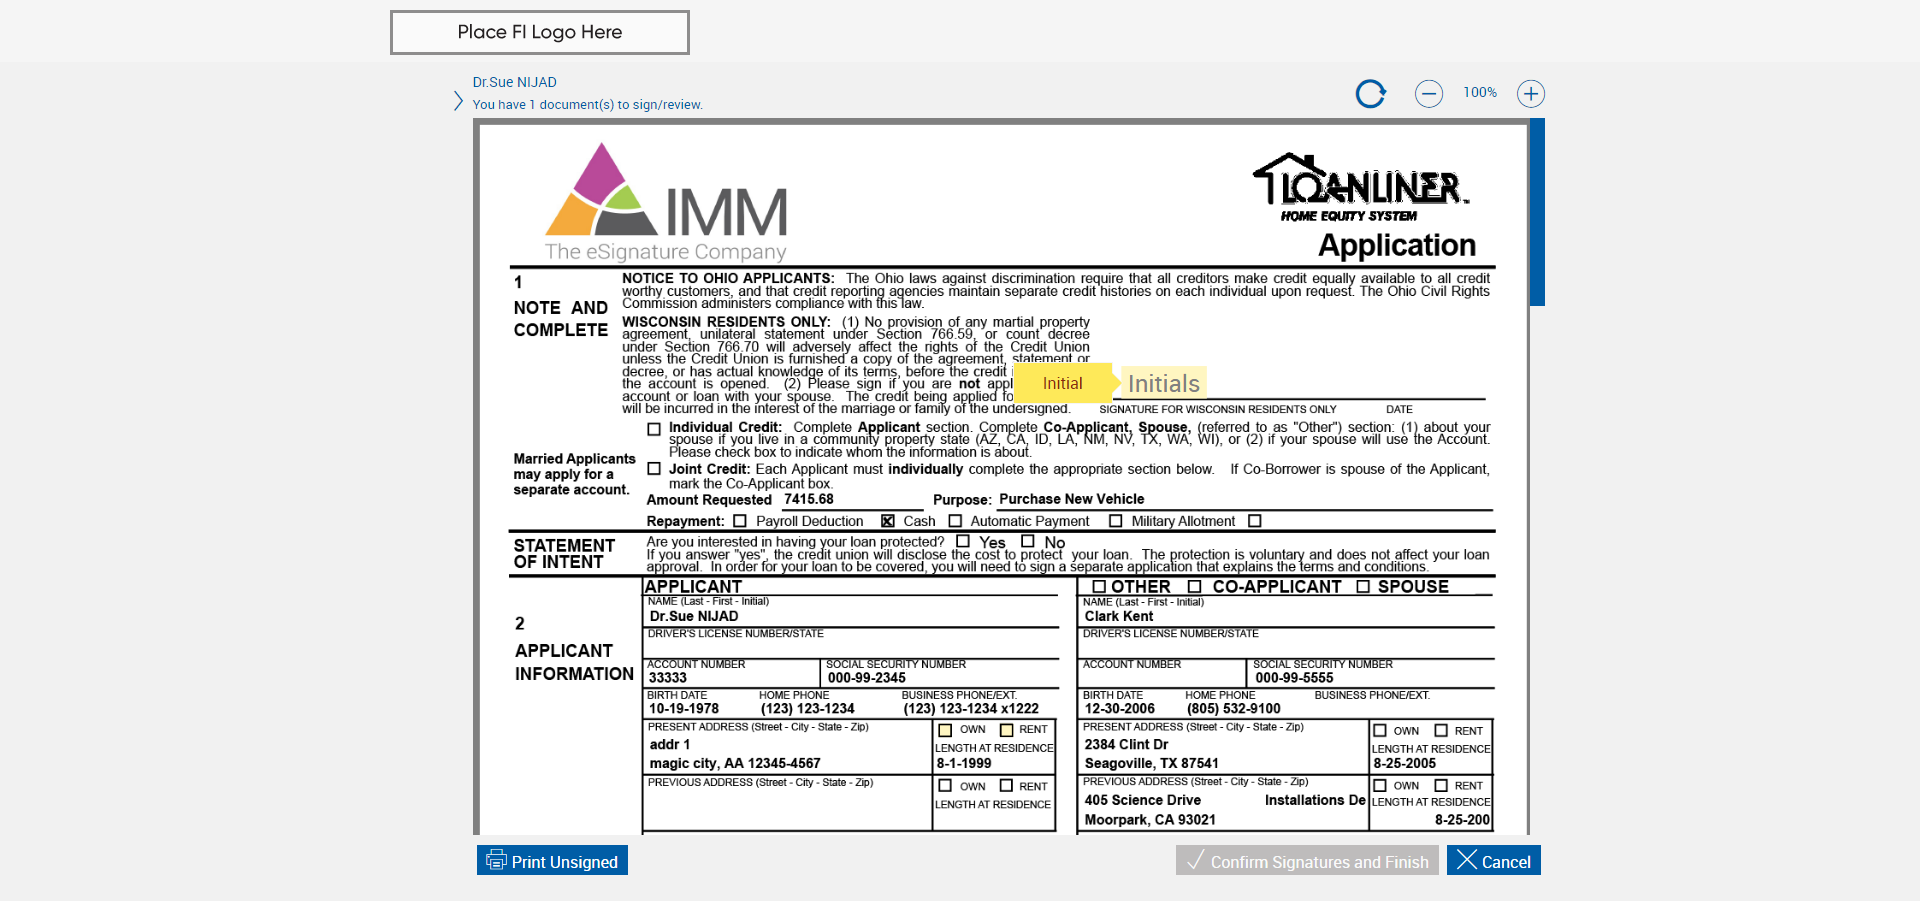
Task: Tick the CO-APPLICANT checkbox
Action: coord(1194,587)
